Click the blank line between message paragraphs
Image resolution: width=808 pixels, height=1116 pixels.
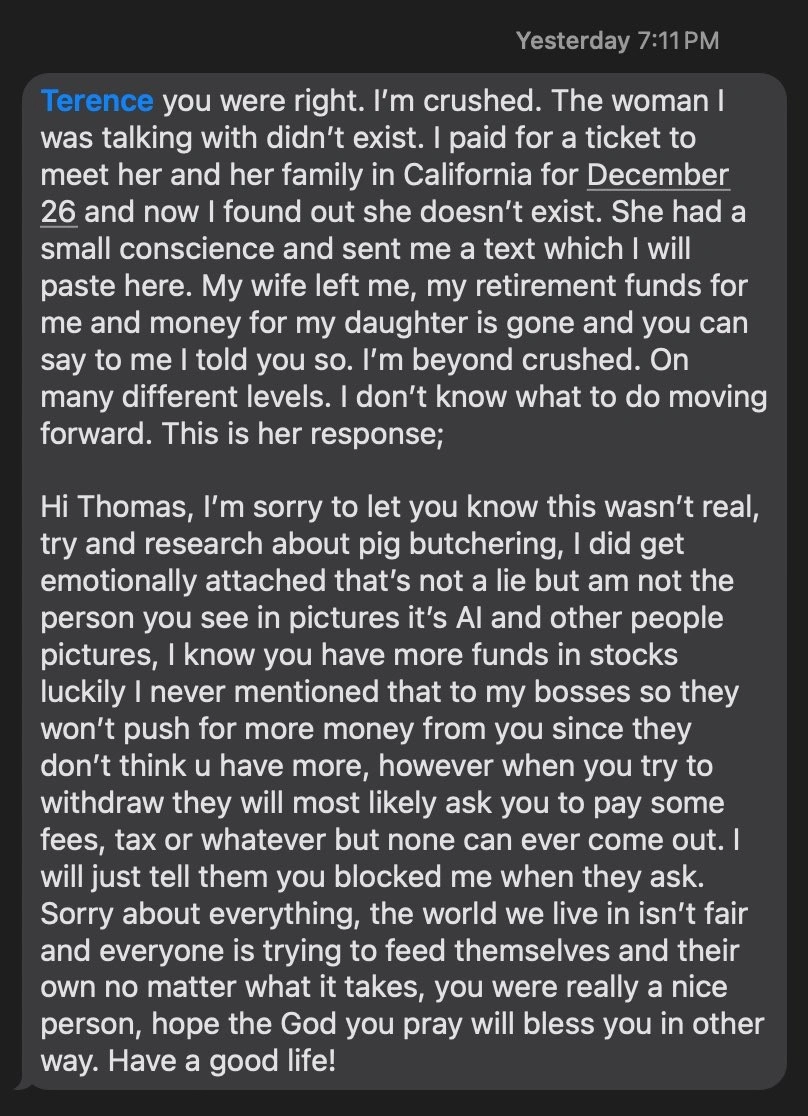tap(400, 470)
